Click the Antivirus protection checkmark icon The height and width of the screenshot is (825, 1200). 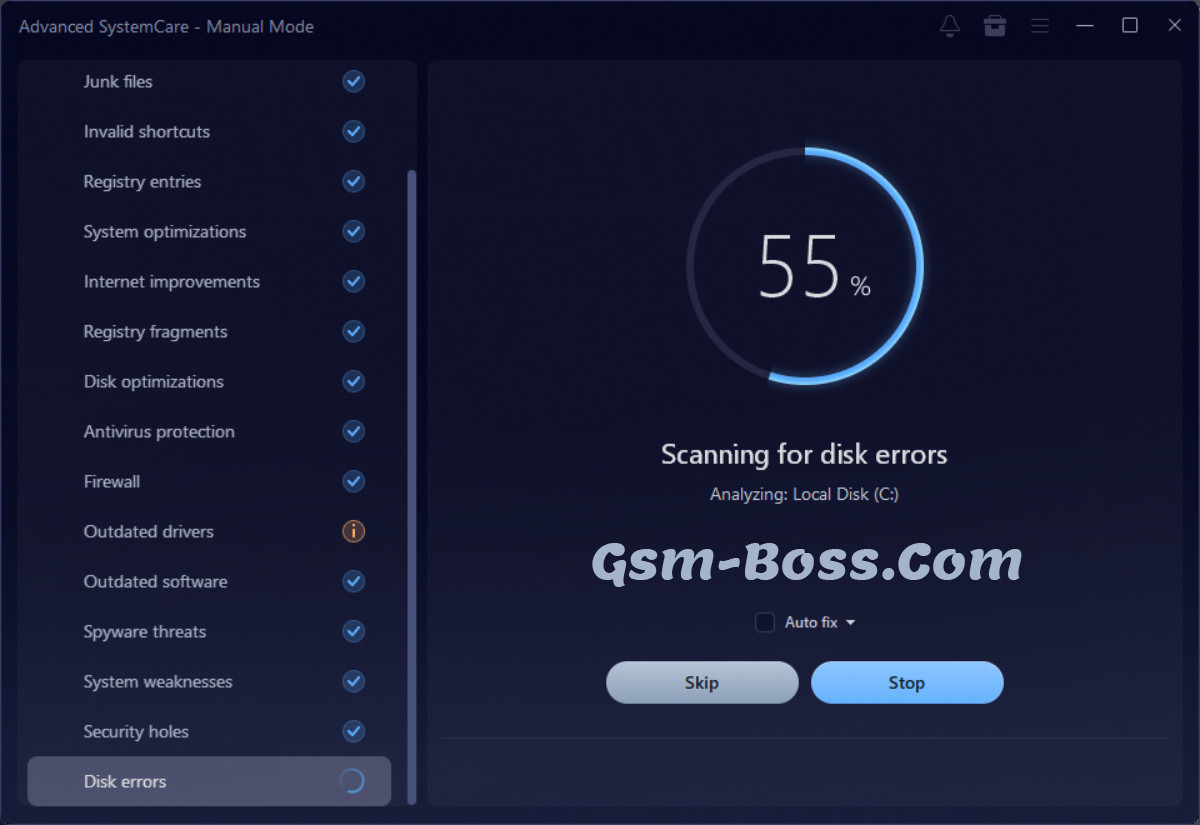coord(354,431)
